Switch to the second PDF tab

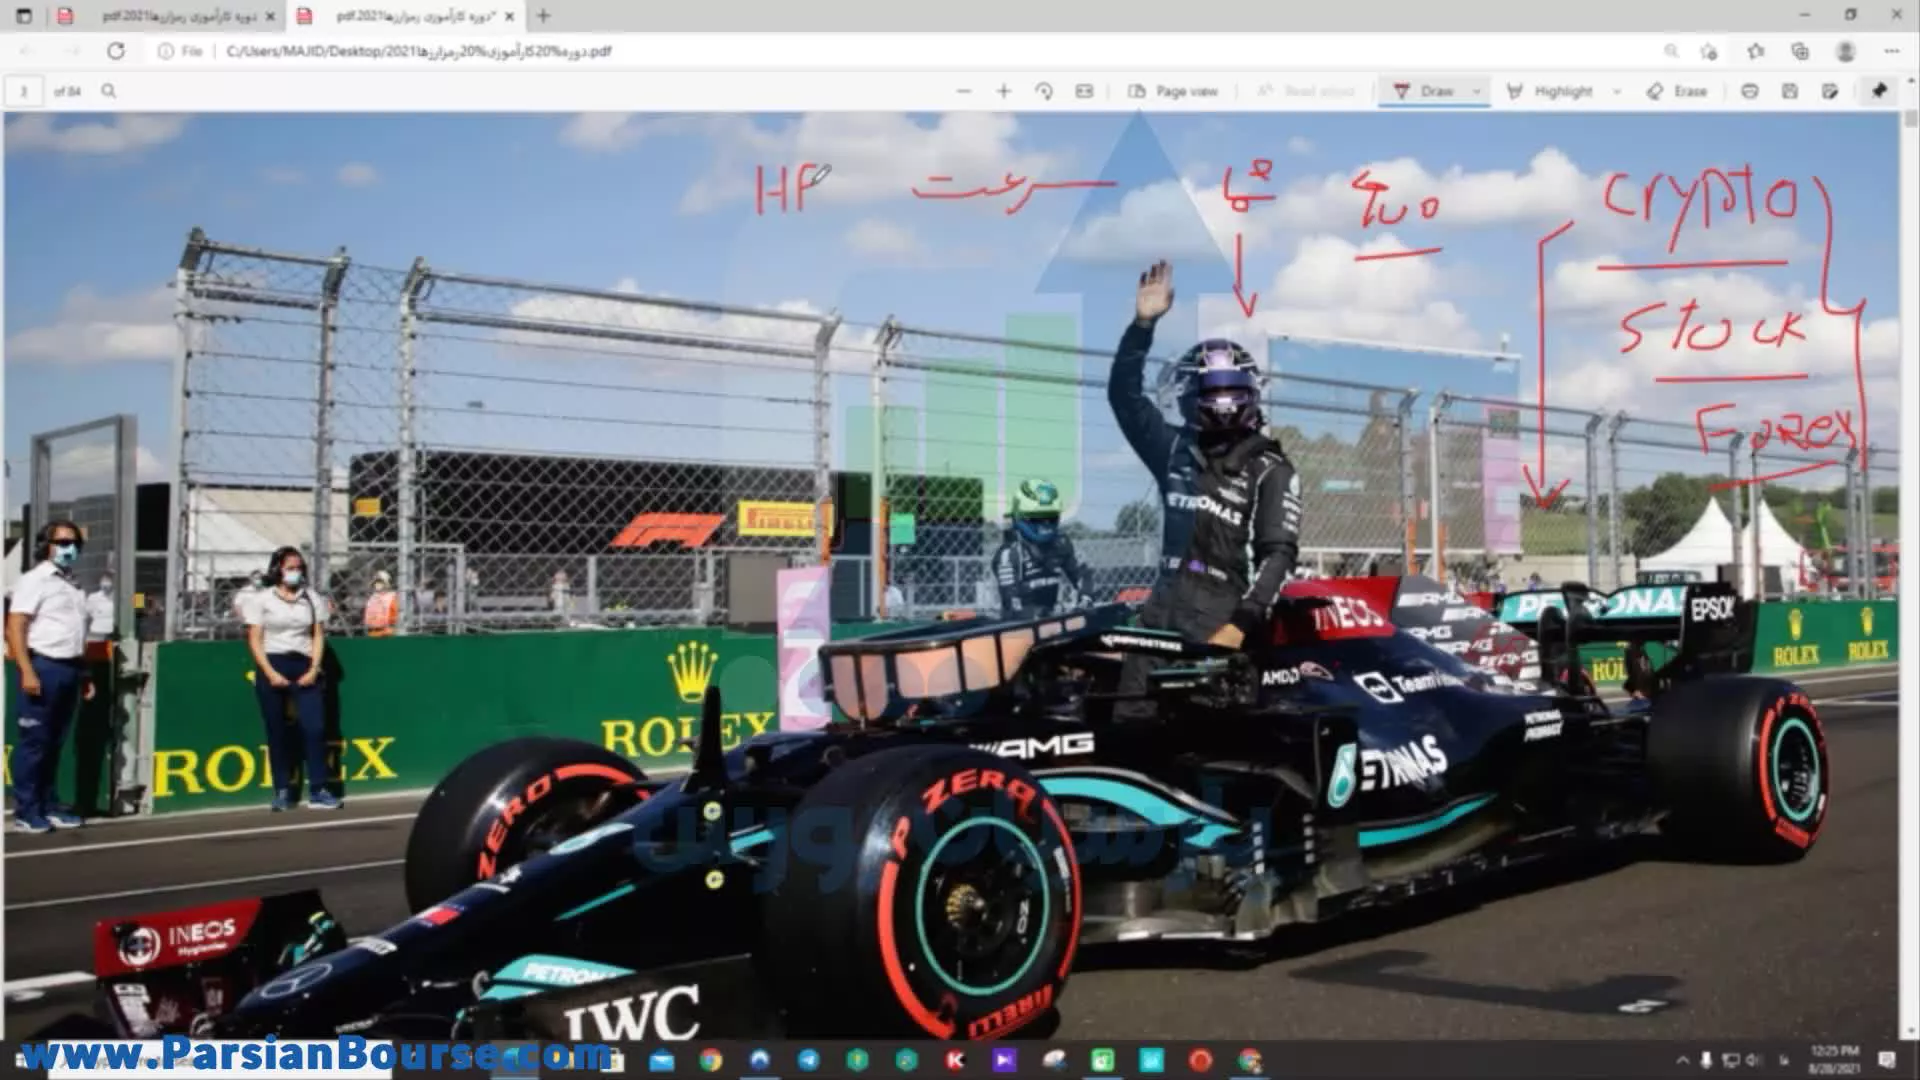(x=405, y=16)
